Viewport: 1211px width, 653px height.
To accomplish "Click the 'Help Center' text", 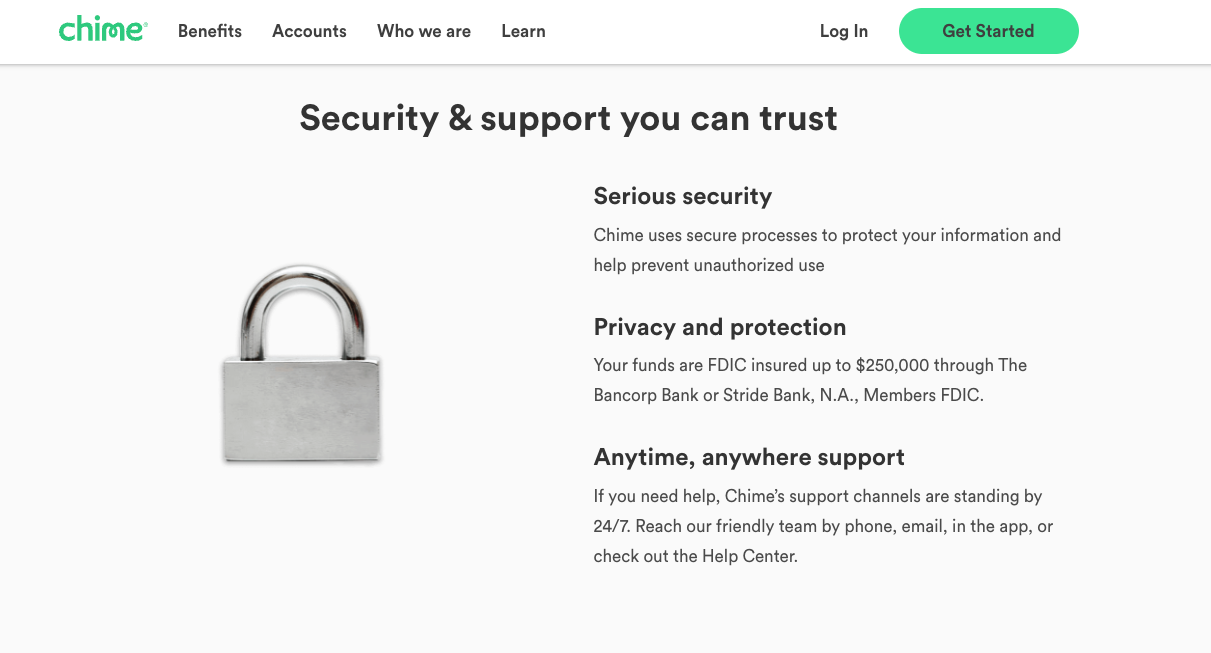I will click(749, 556).
